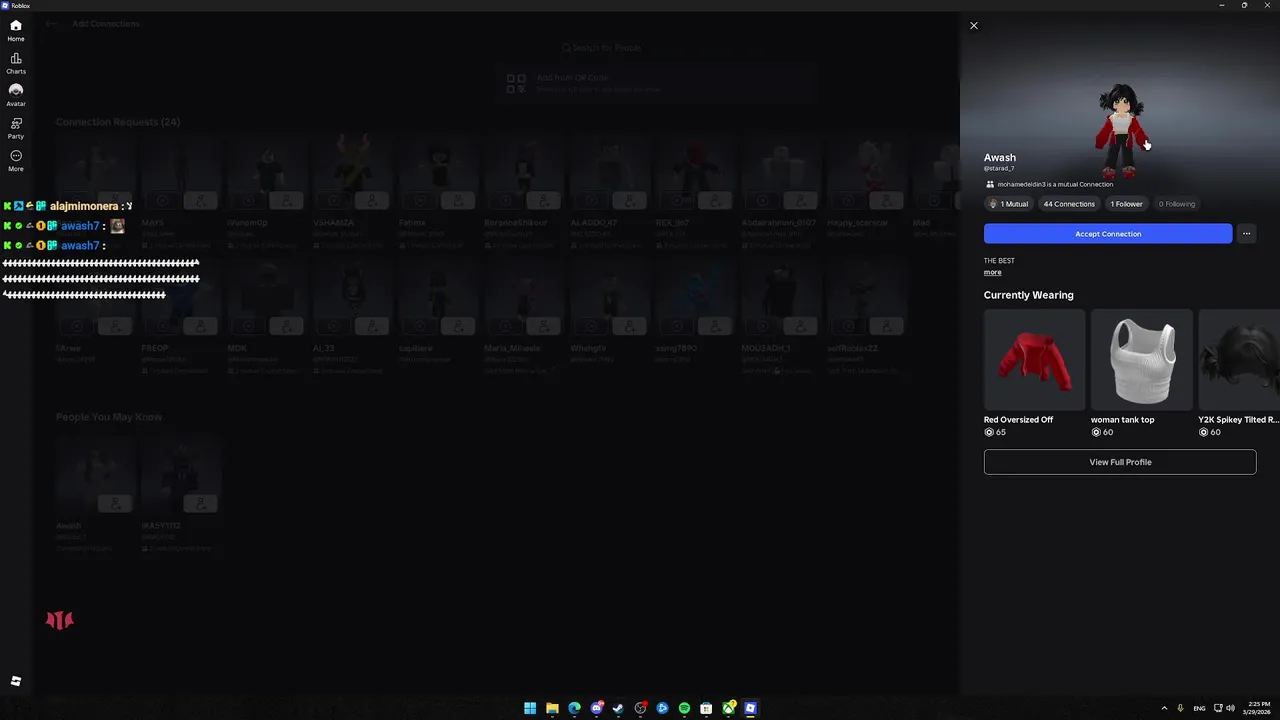Screen dimensions: 1280x720
Task: Click the Awash display name
Action: click(x=1000, y=158)
